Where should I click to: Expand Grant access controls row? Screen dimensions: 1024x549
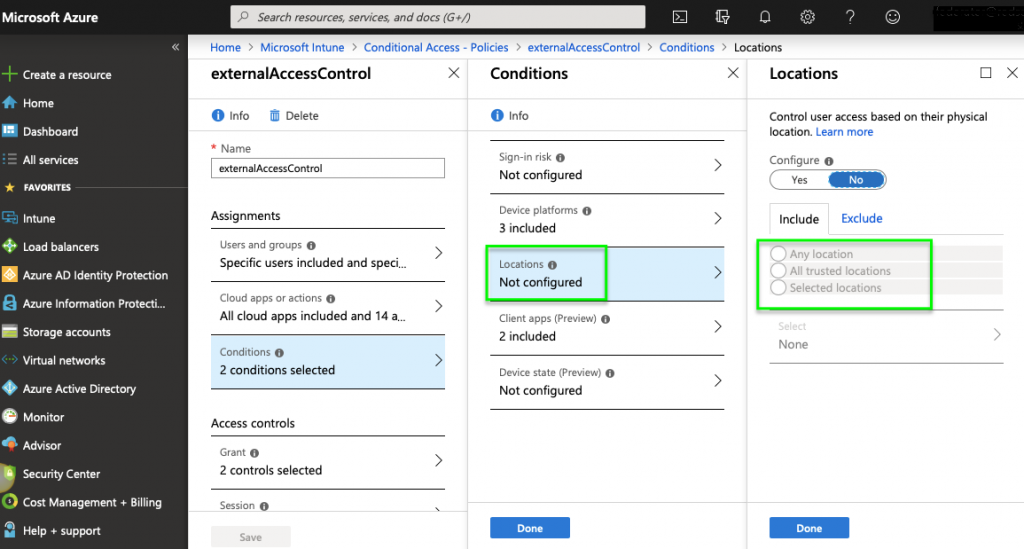point(328,462)
